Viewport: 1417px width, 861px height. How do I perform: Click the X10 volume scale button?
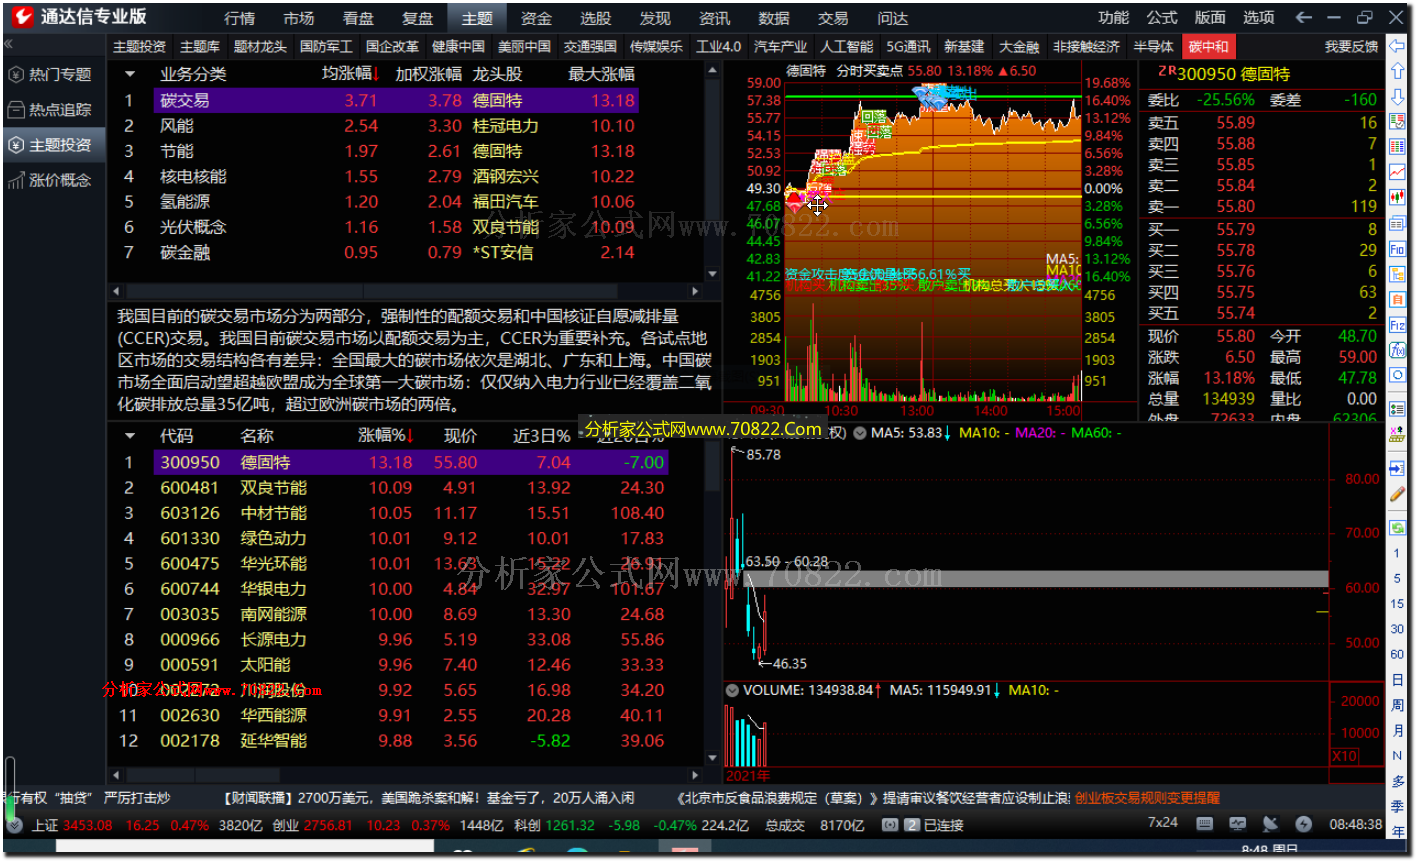[1345, 756]
